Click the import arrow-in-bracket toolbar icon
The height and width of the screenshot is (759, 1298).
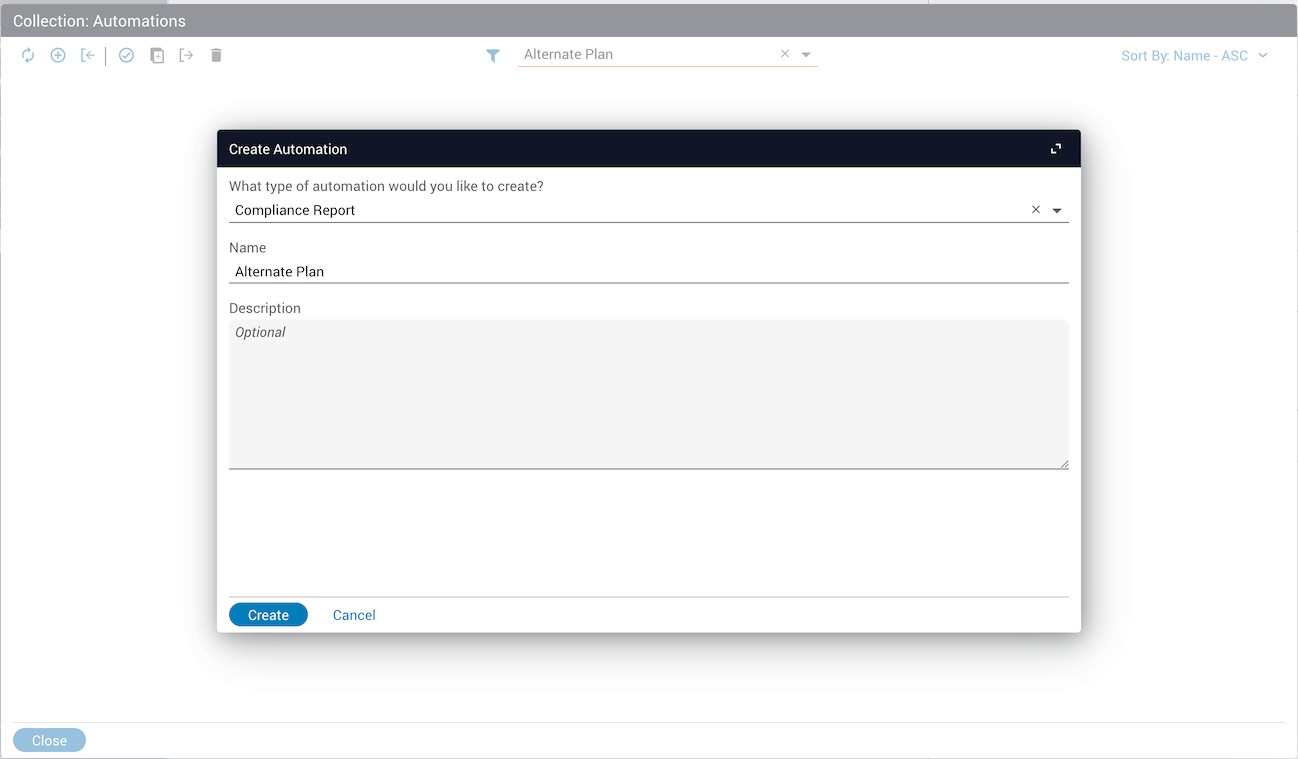coord(88,56)
